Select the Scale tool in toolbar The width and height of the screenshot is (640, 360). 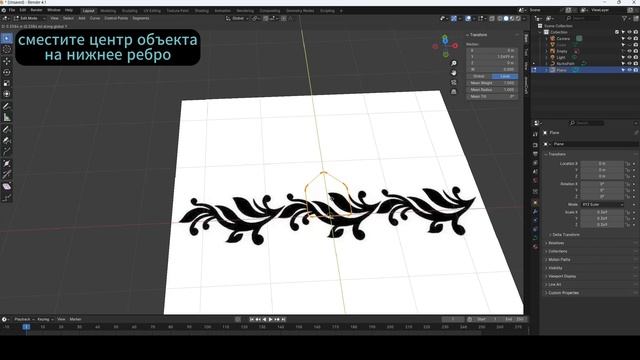pos(7,83)
